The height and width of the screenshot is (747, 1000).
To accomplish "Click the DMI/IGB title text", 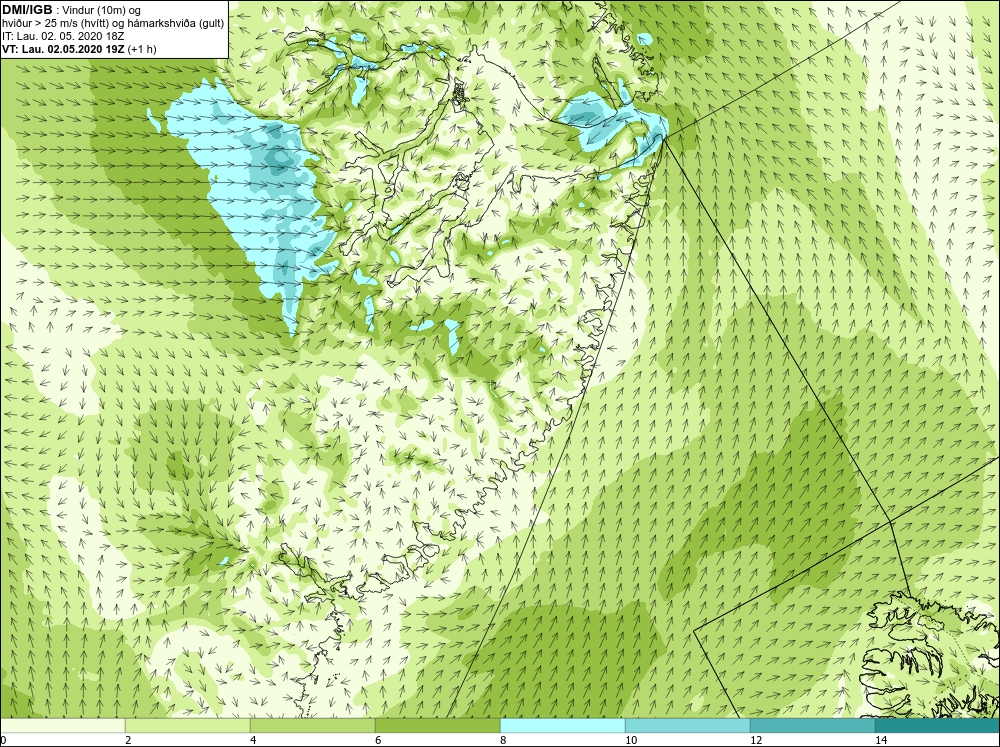I will coord(27,10).
